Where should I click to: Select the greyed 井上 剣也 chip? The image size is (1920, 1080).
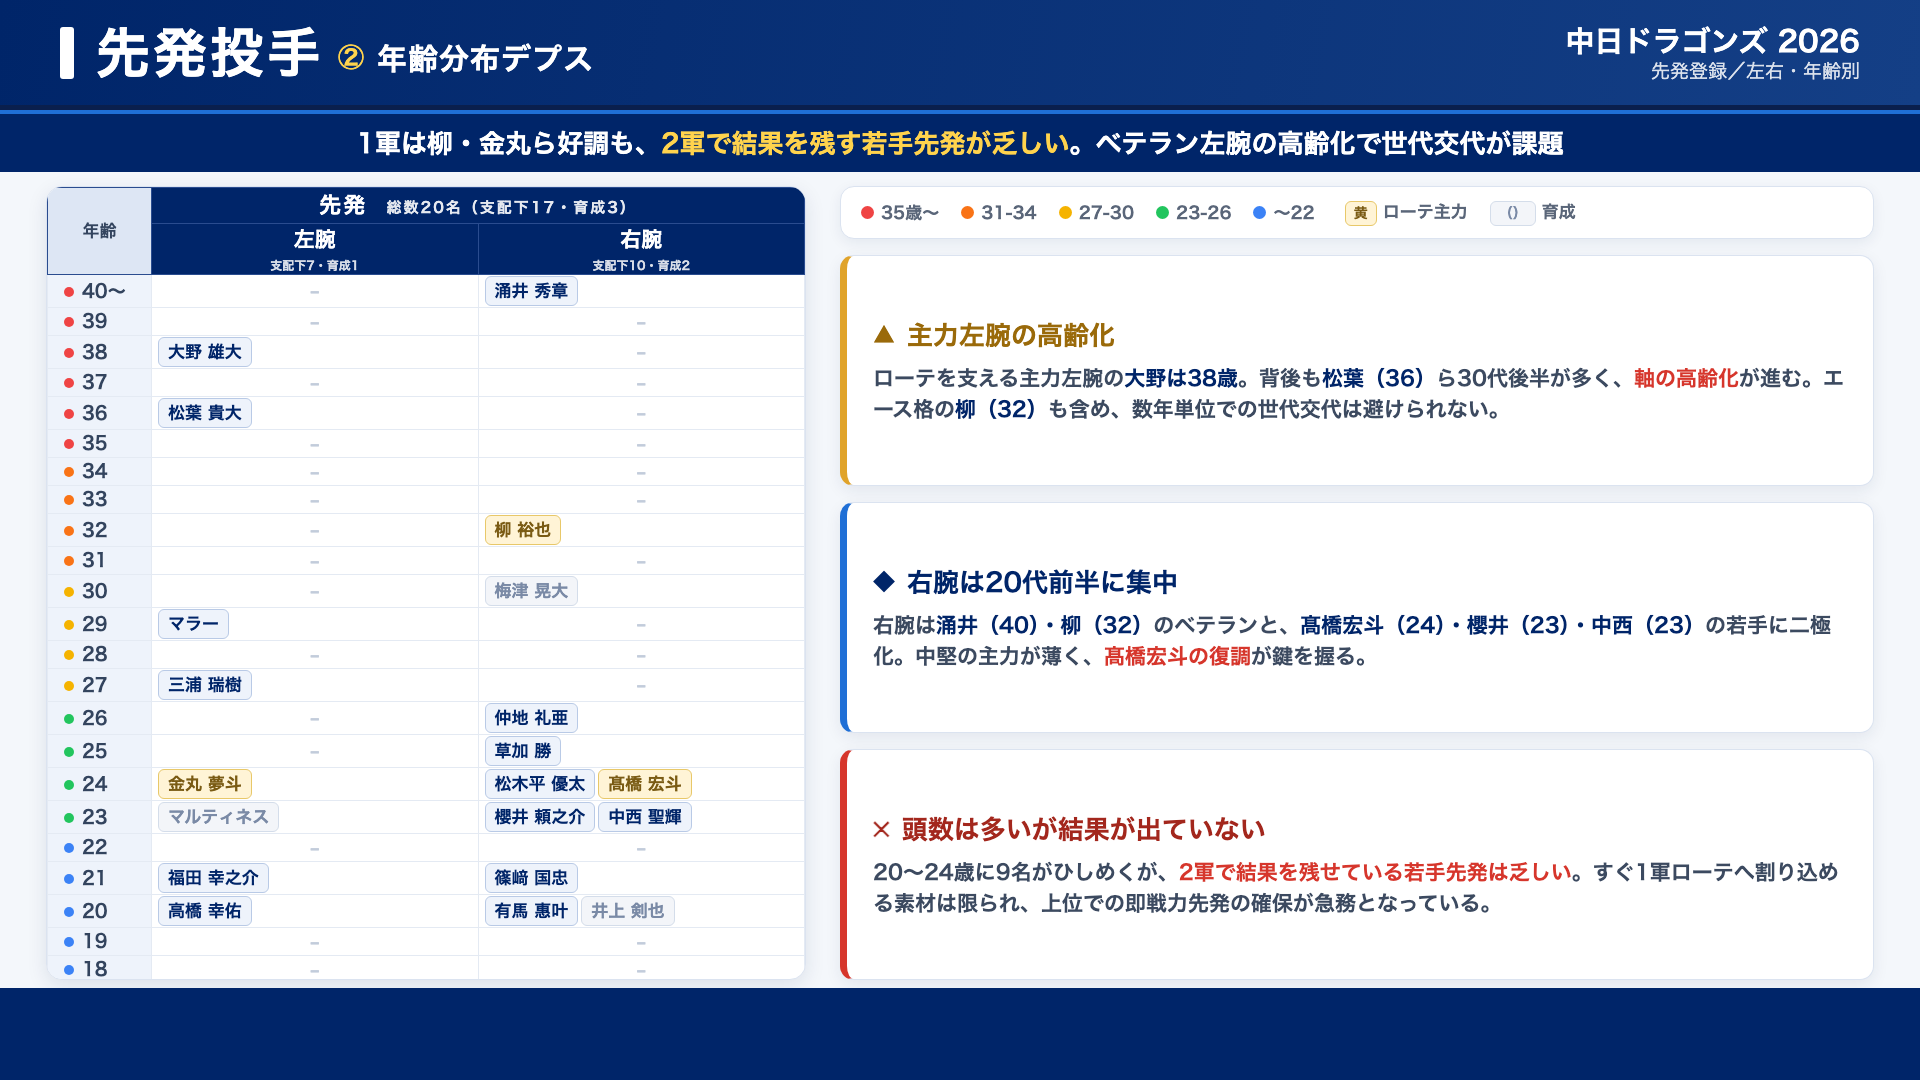[x=628, y=911]
